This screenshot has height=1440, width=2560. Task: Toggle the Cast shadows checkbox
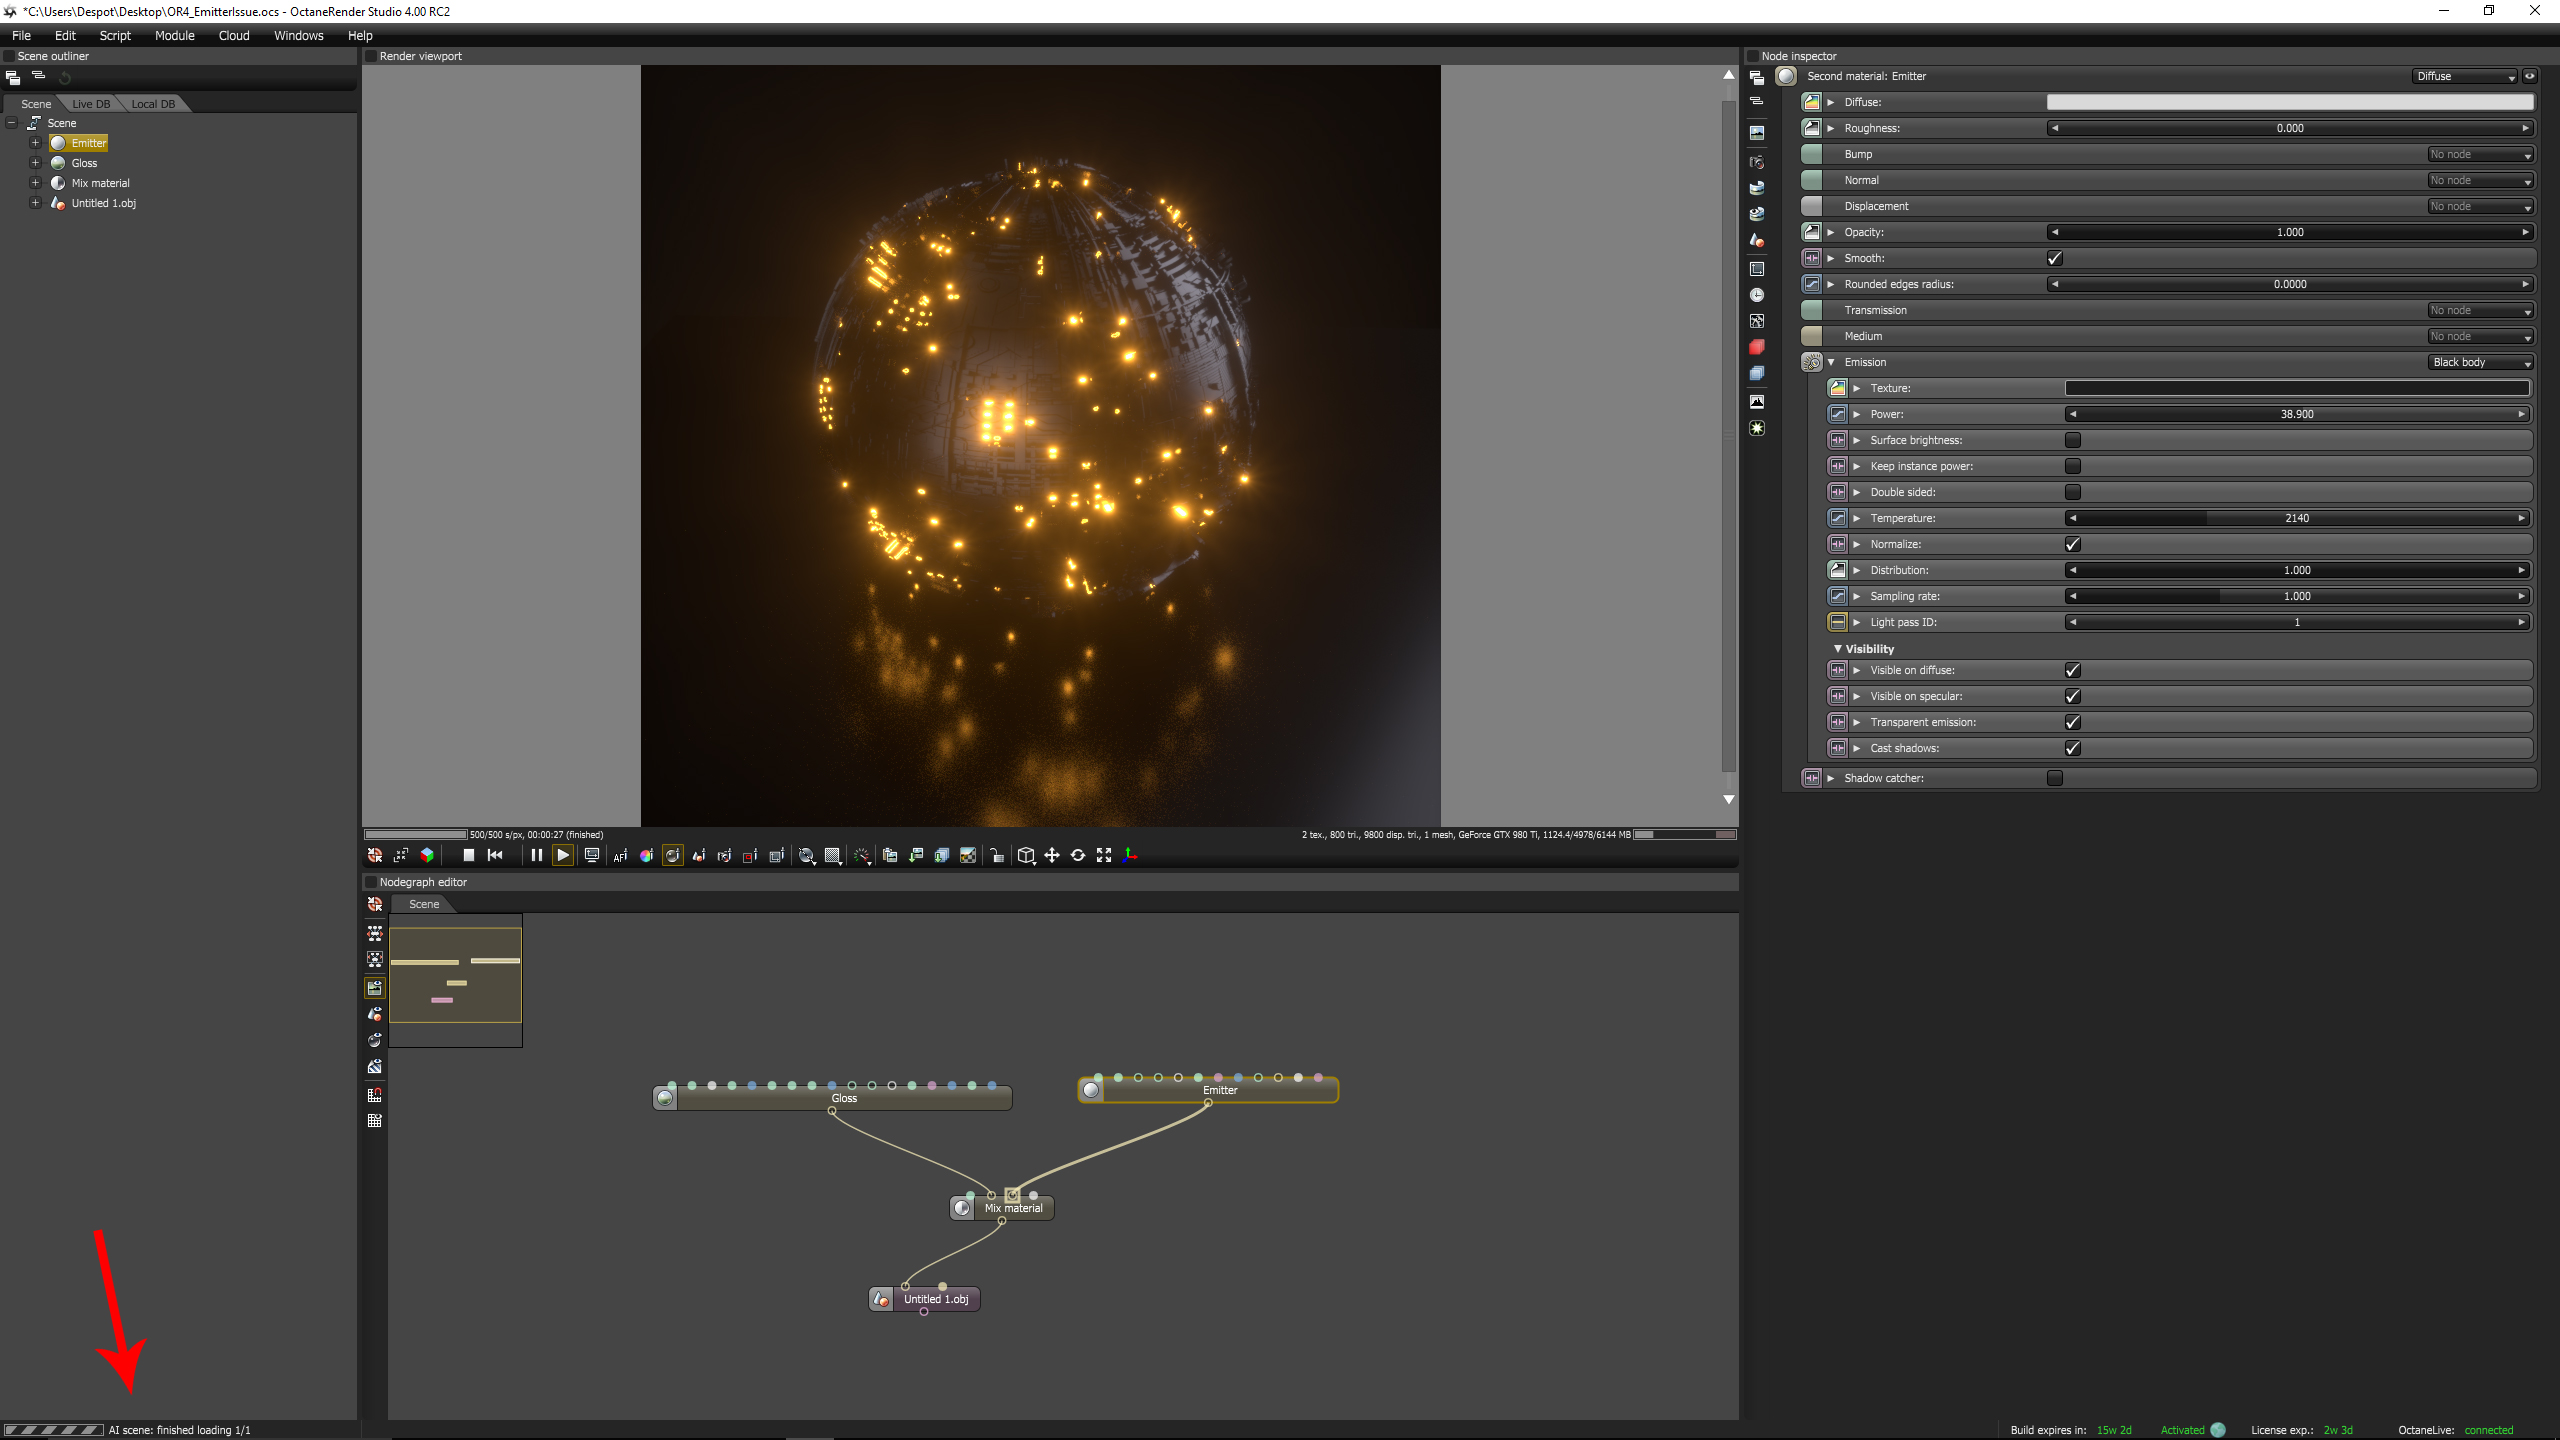click(2072, 748)
